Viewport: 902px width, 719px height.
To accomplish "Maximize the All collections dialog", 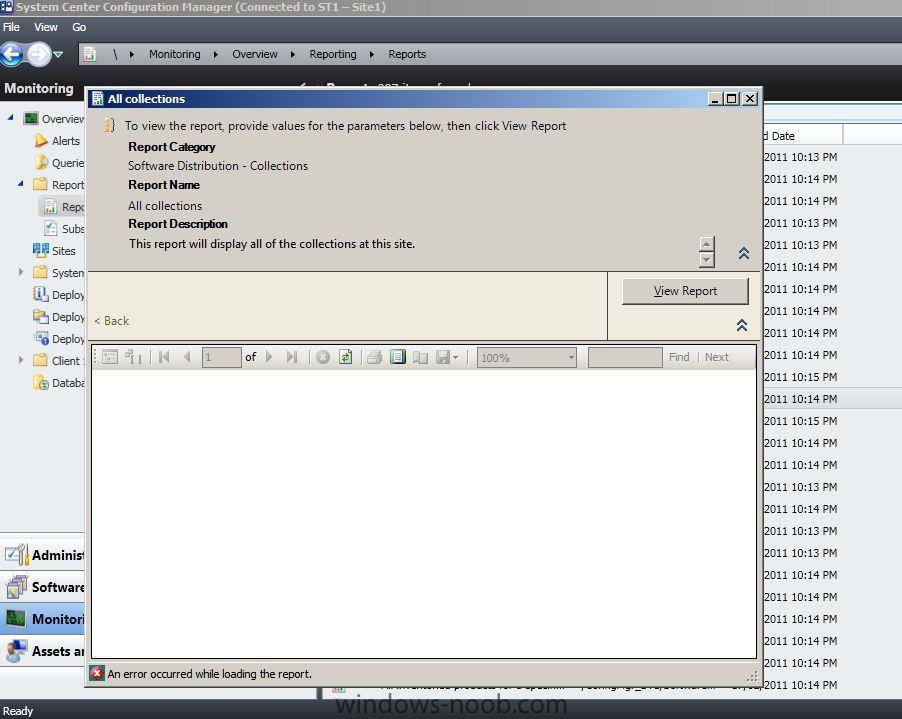I will [731, 99].
